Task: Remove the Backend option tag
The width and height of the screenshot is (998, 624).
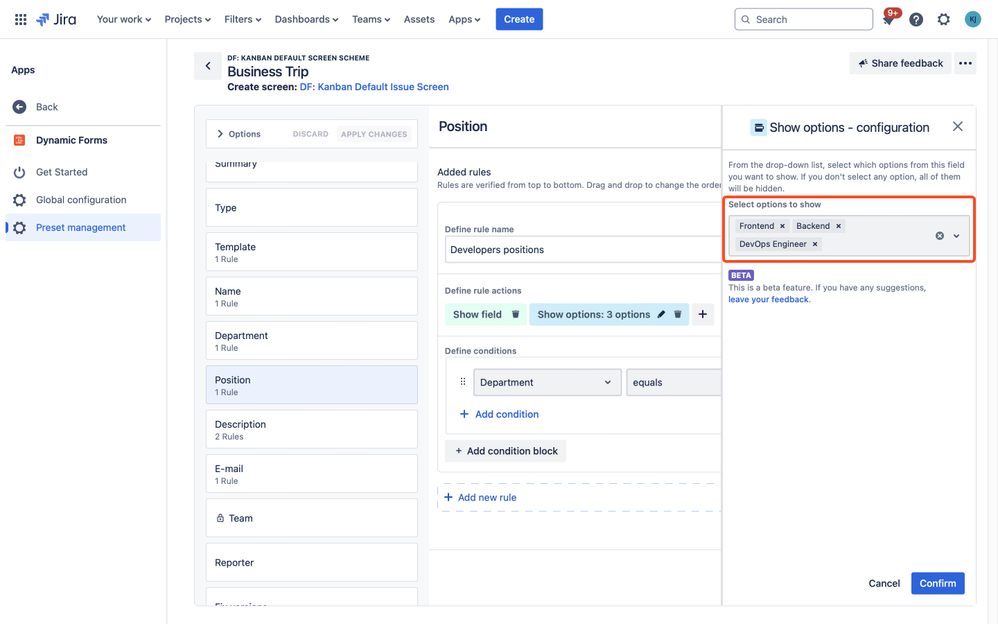Action: coord(838,226)
